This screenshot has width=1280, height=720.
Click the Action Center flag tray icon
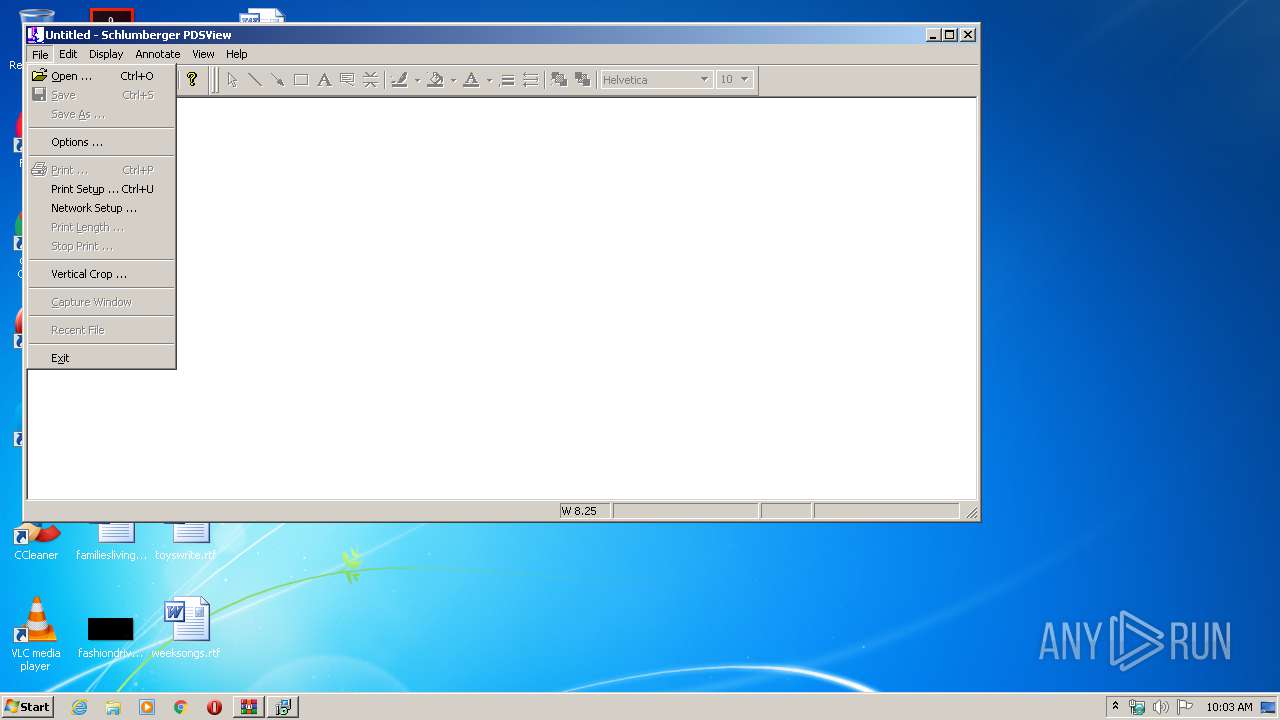1185,707
